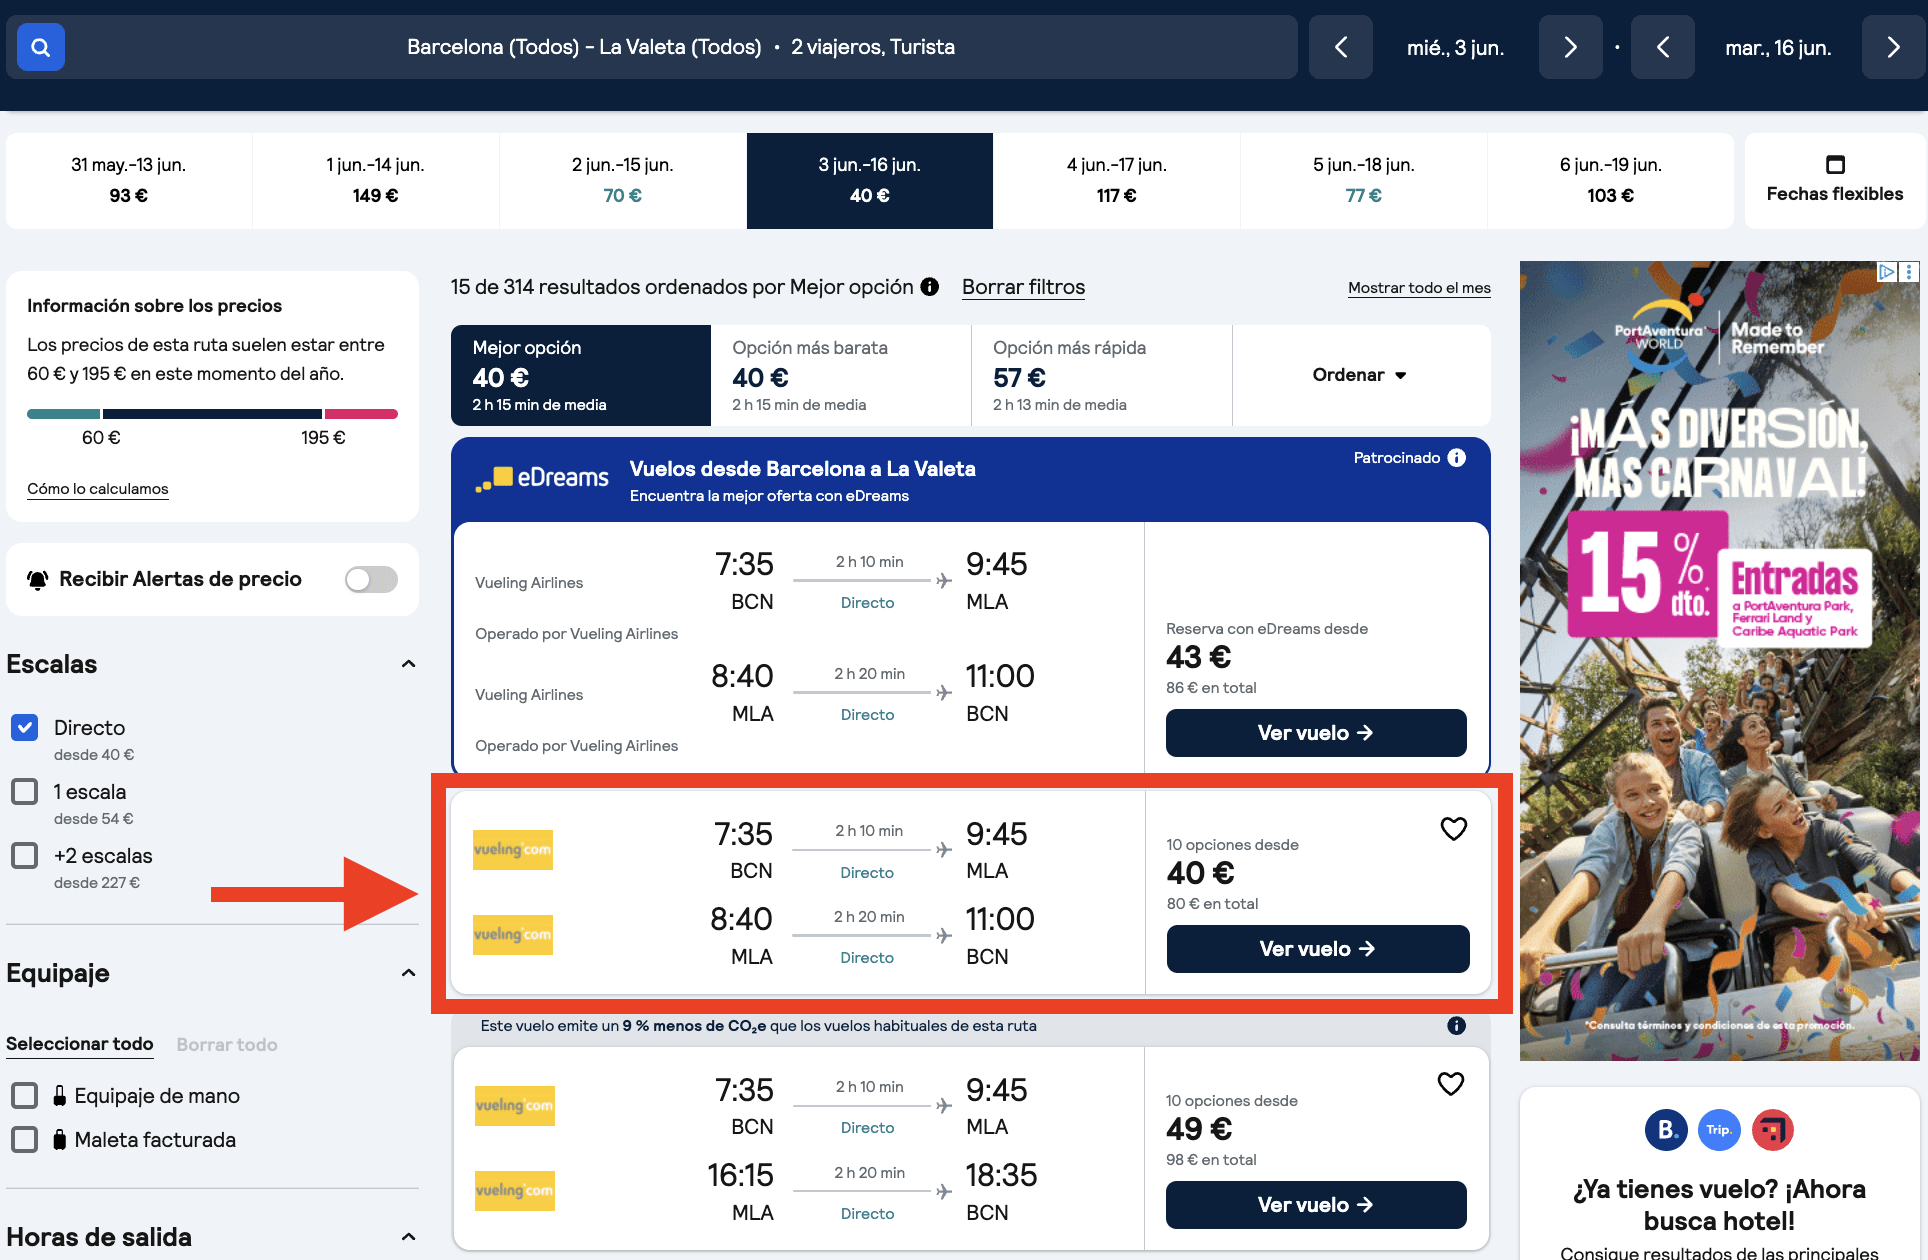Check the +2 escalas filter
Screen dimensions: 1928x1260
[25, 856]
